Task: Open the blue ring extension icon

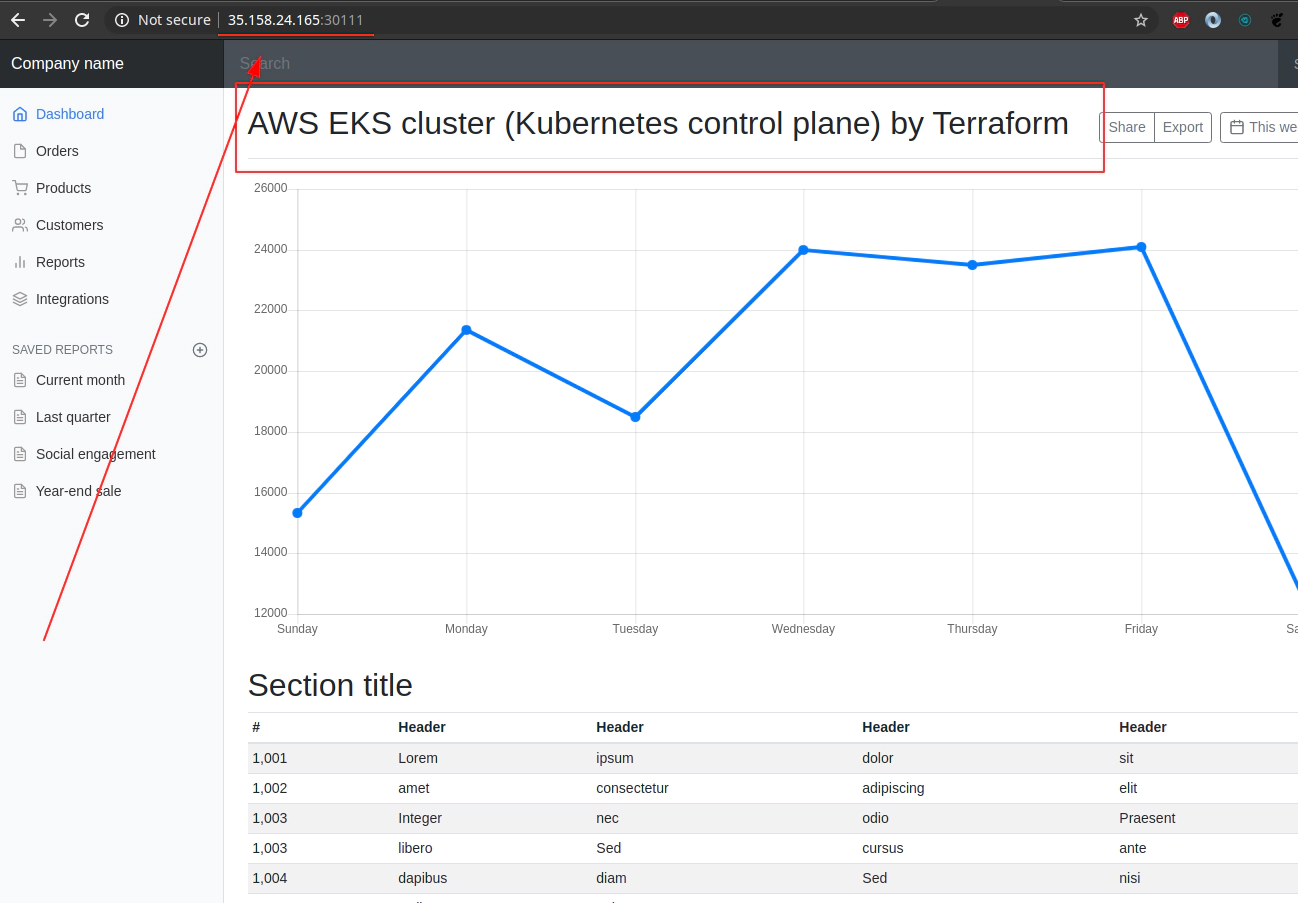Action: tap(1213, 20)
